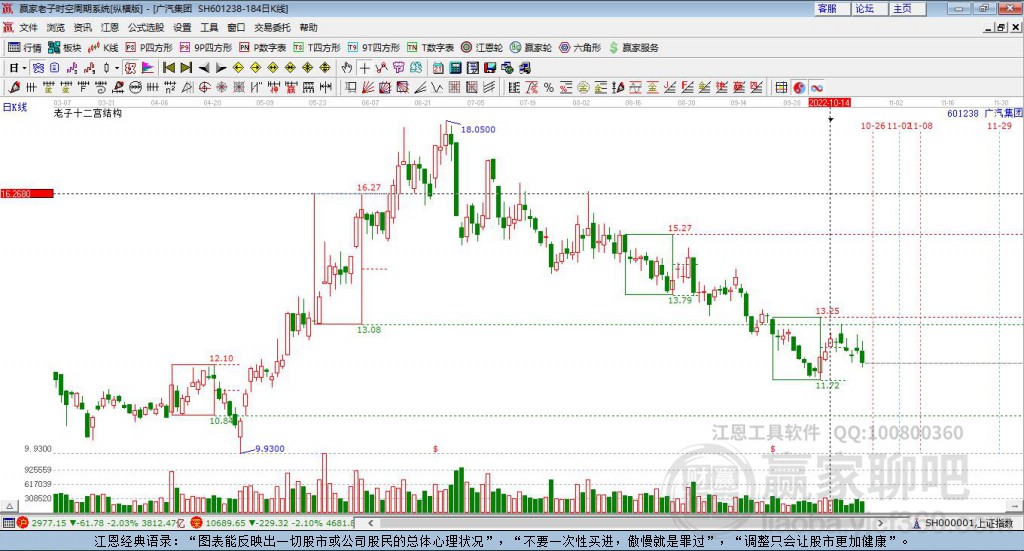
Task: Open the 文件 menu
Action: 29,27
